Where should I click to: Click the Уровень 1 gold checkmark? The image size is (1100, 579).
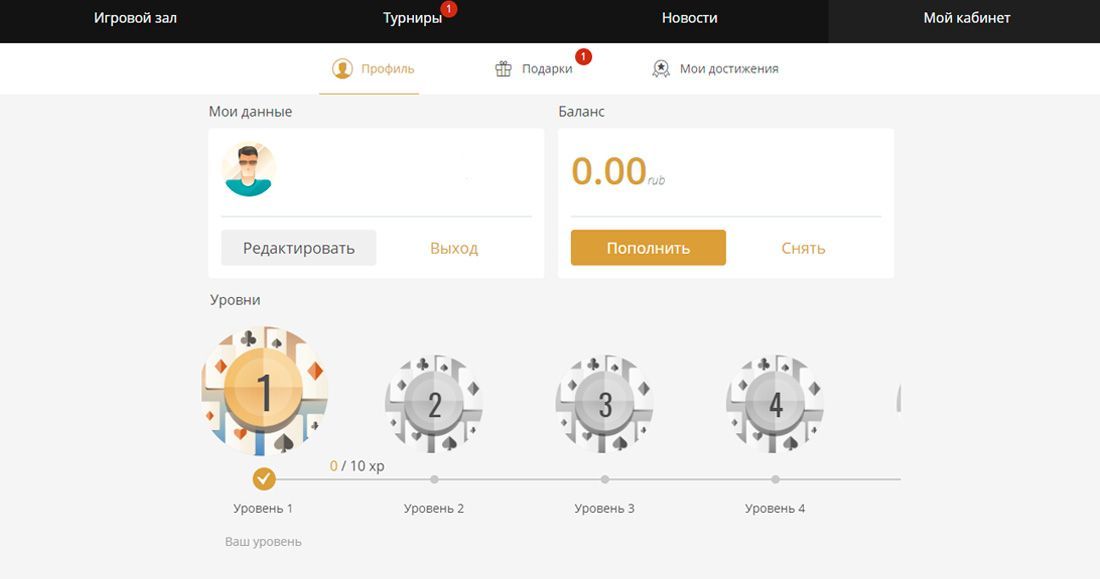[x=264, y=479]
